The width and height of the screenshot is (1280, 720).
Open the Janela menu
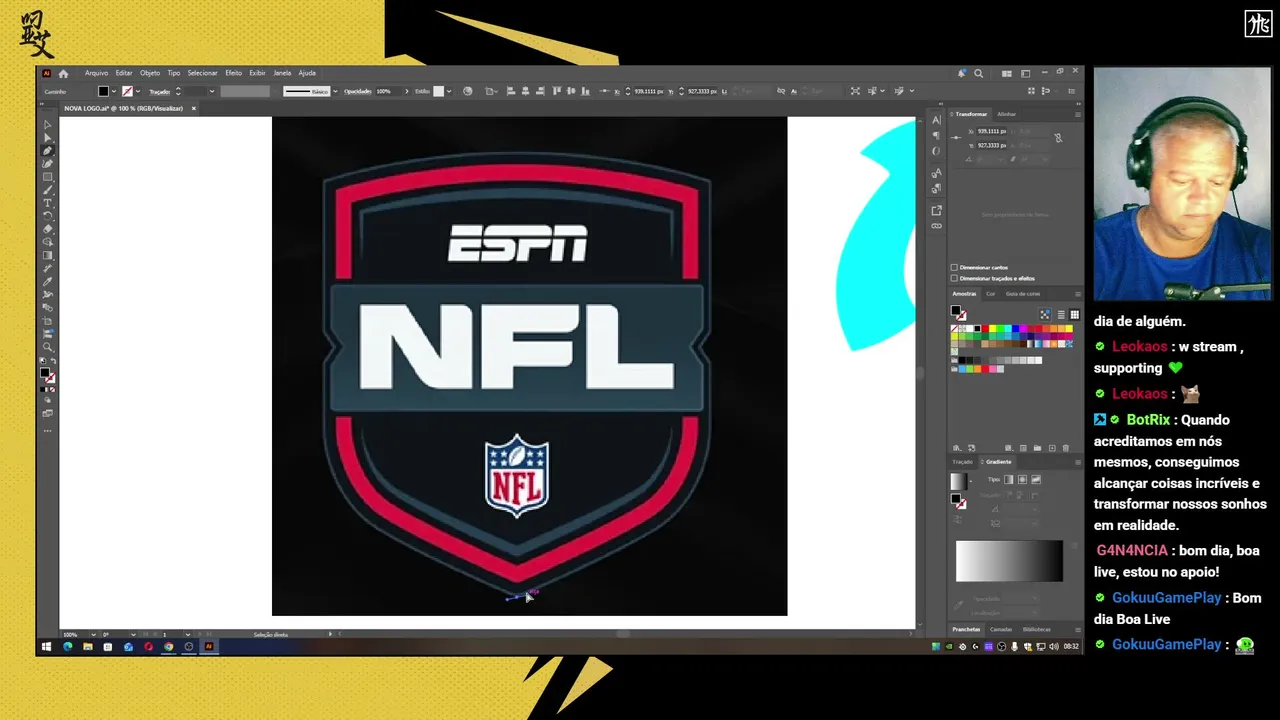(282, 73)
